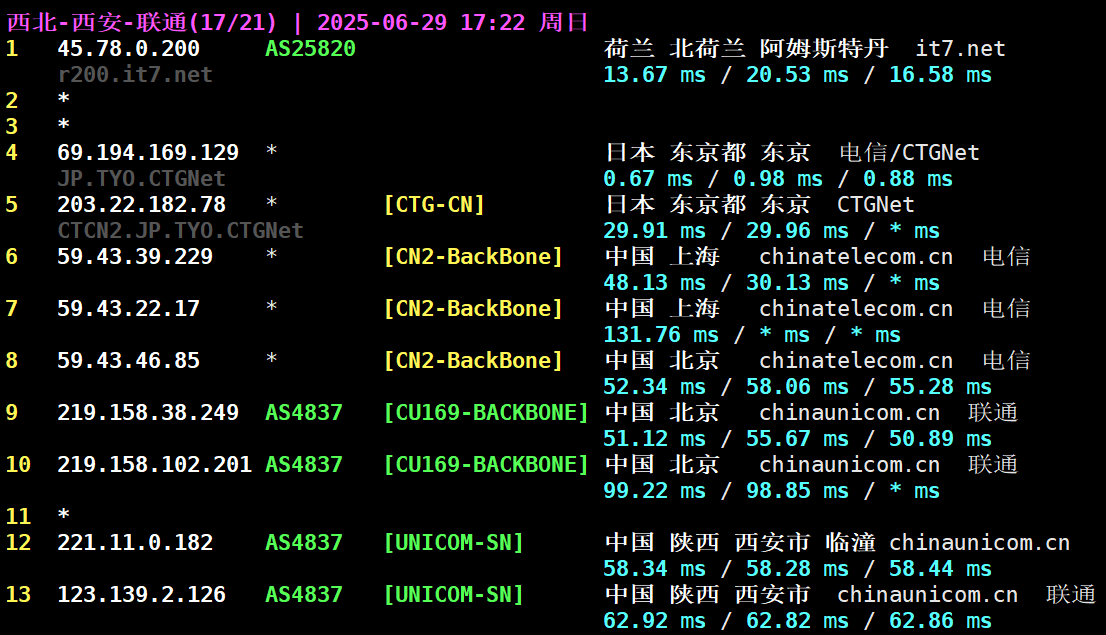1106x635 pixels.
Task: Select latency 13.67 ms on hop 1
Action: click(654, 75)
